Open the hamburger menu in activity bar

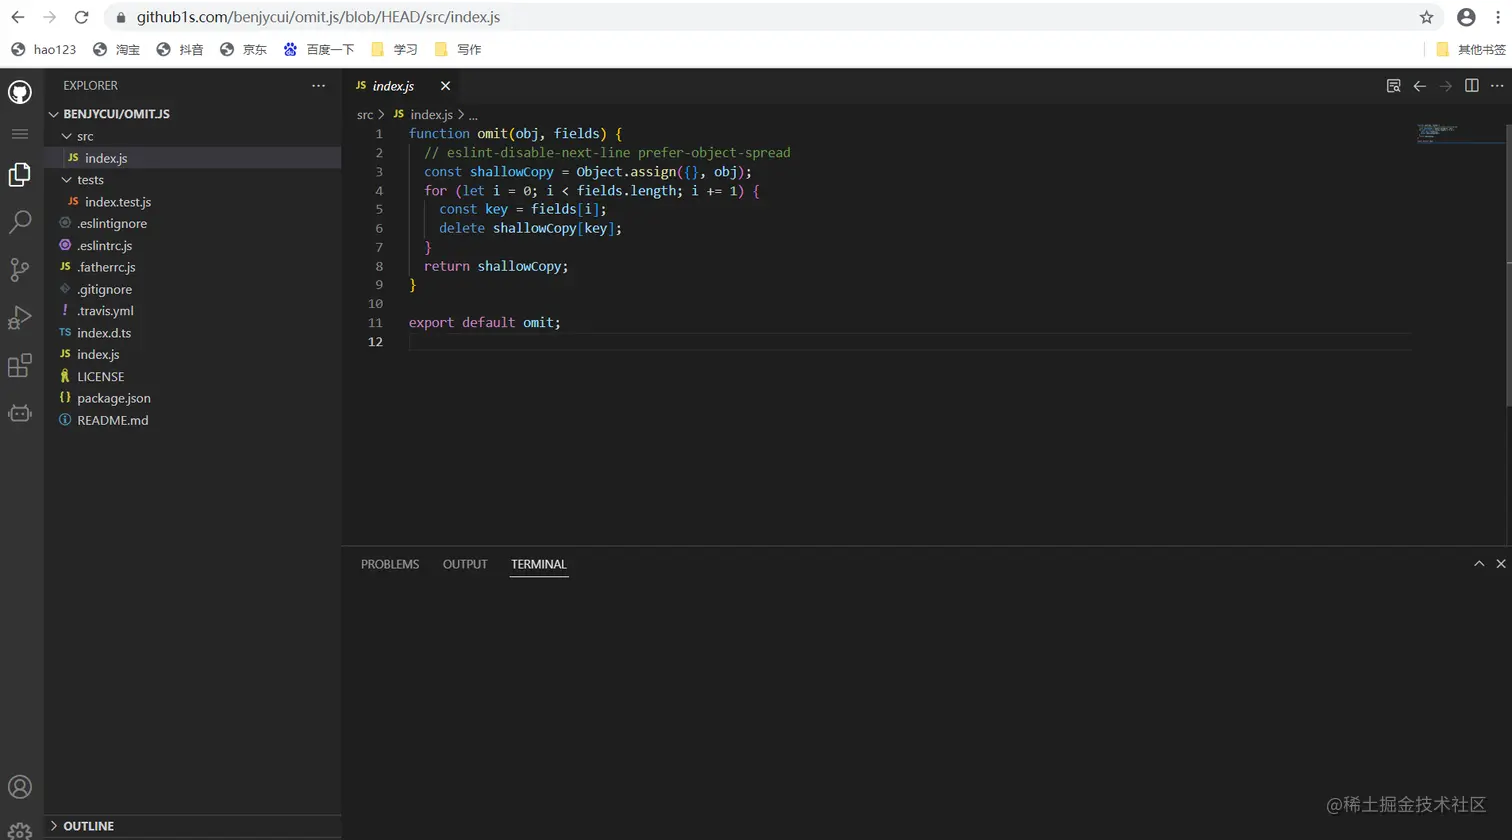click(20, 134)
